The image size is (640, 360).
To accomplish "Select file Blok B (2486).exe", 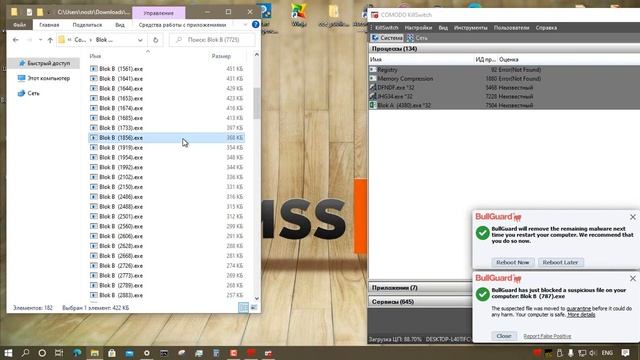I will coord(167,197).
